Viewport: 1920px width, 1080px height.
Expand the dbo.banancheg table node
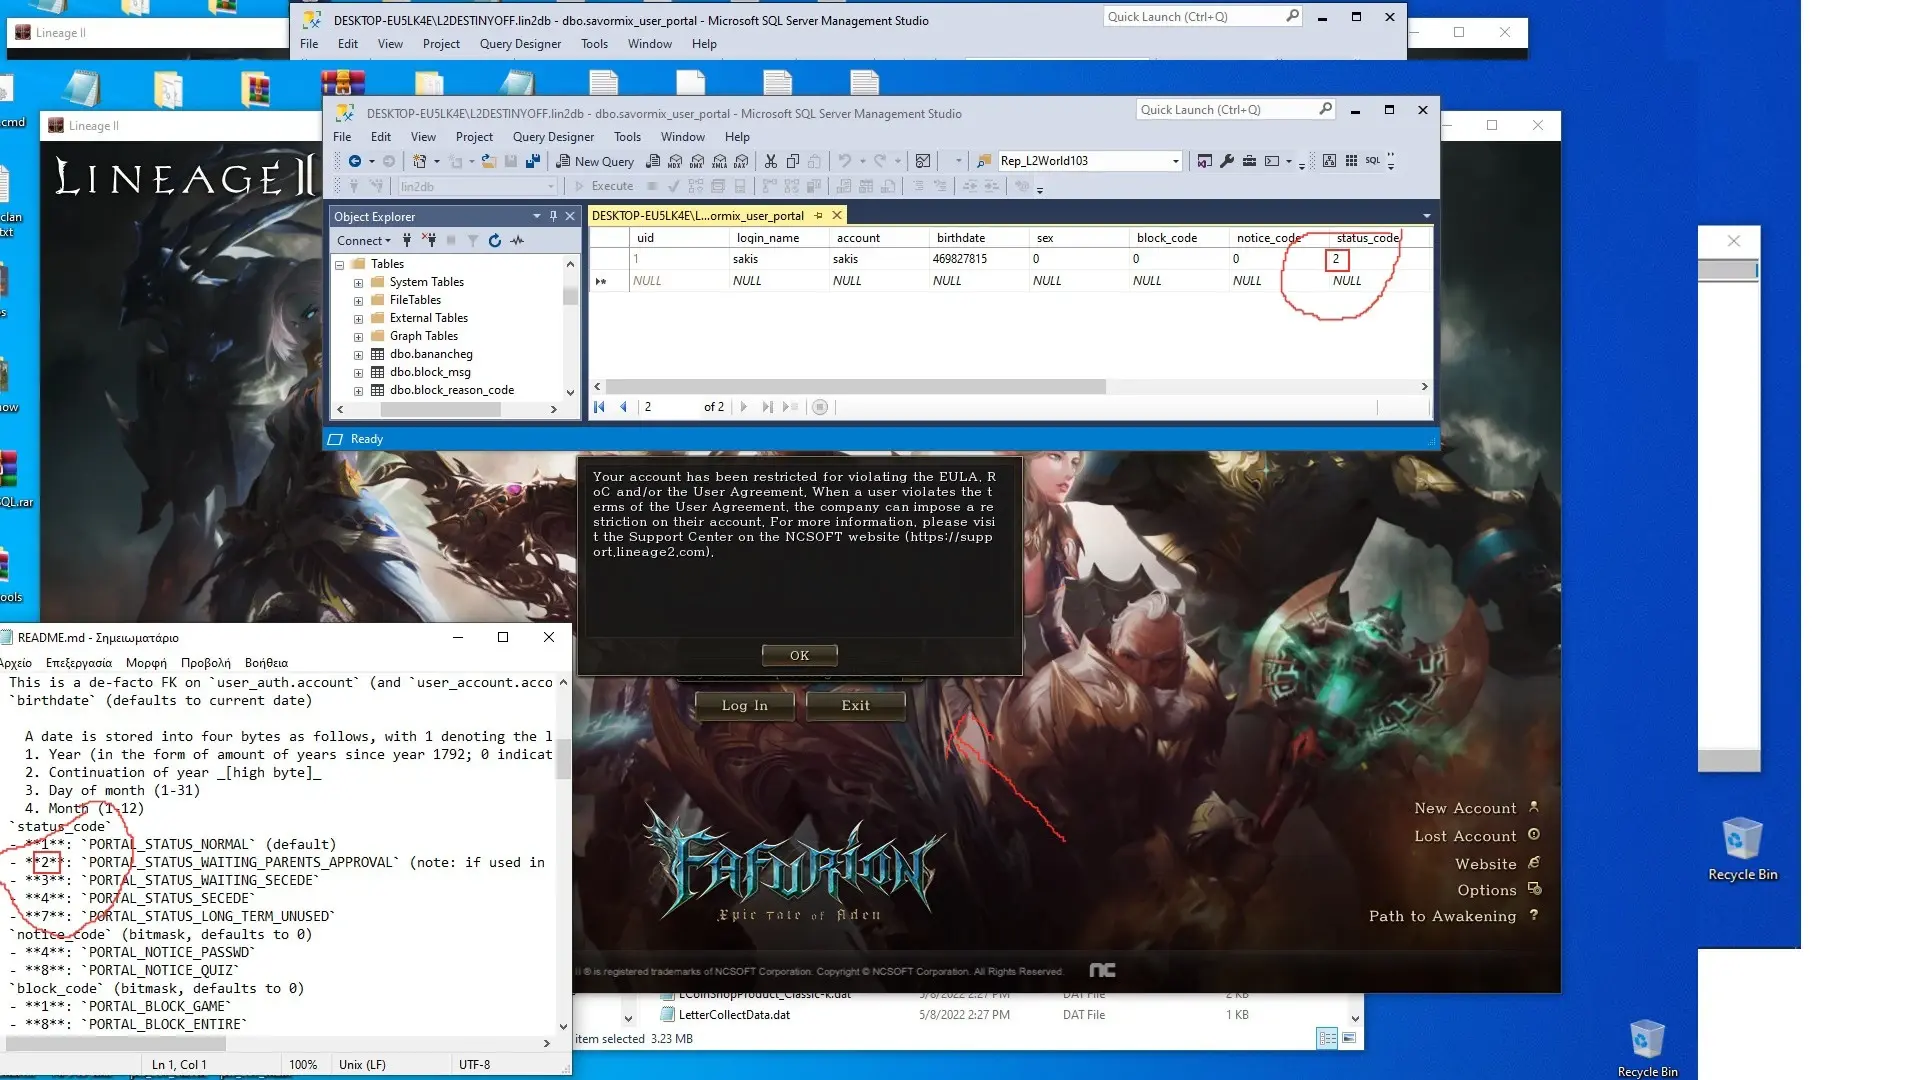358,355
